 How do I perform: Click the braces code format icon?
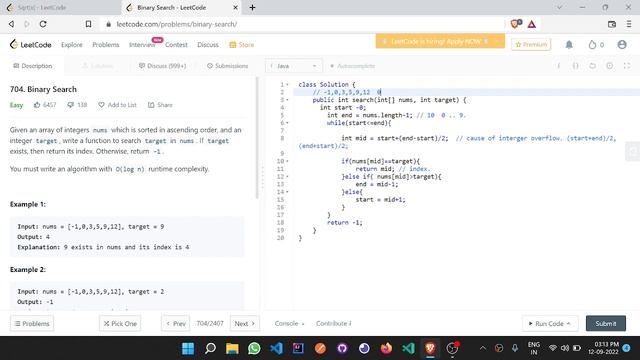575,66
